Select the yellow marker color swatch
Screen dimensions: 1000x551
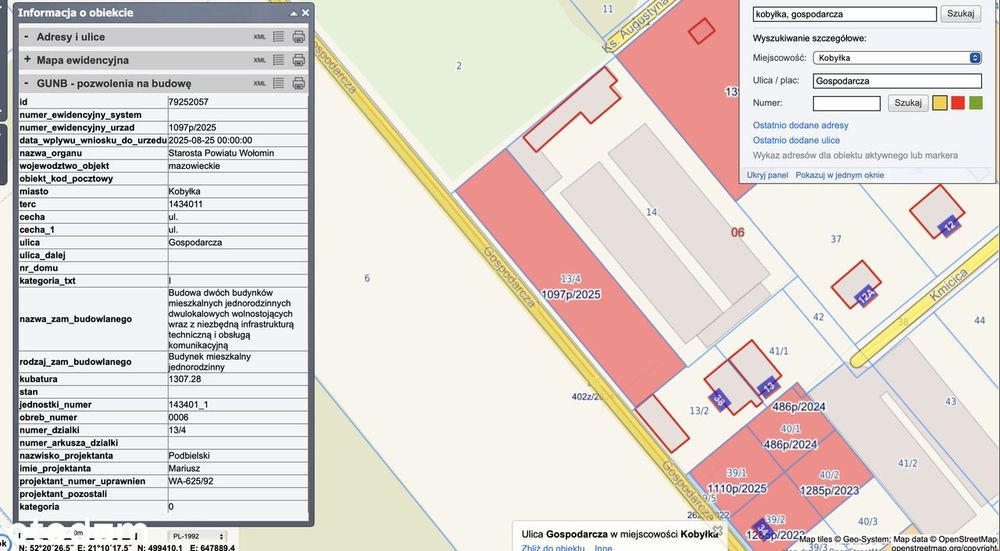(x=939, y=103)
